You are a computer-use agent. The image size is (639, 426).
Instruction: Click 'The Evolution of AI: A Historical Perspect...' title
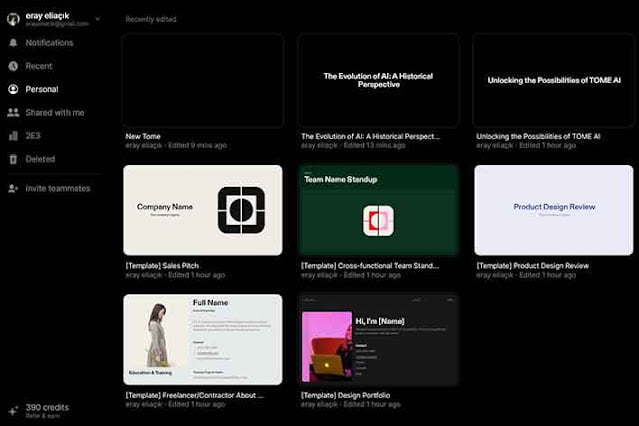(370, 136)
